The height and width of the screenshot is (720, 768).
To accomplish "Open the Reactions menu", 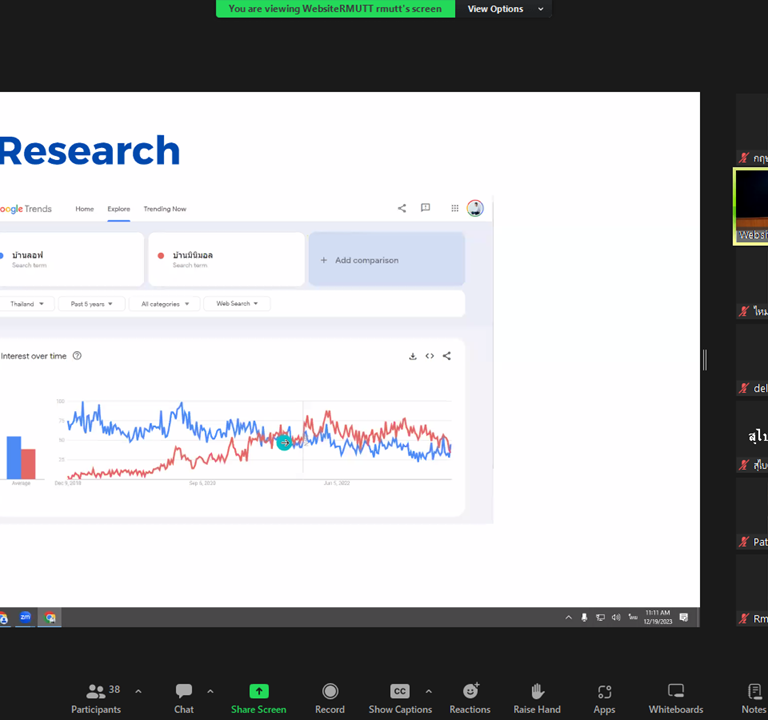I will click(470, 699).
